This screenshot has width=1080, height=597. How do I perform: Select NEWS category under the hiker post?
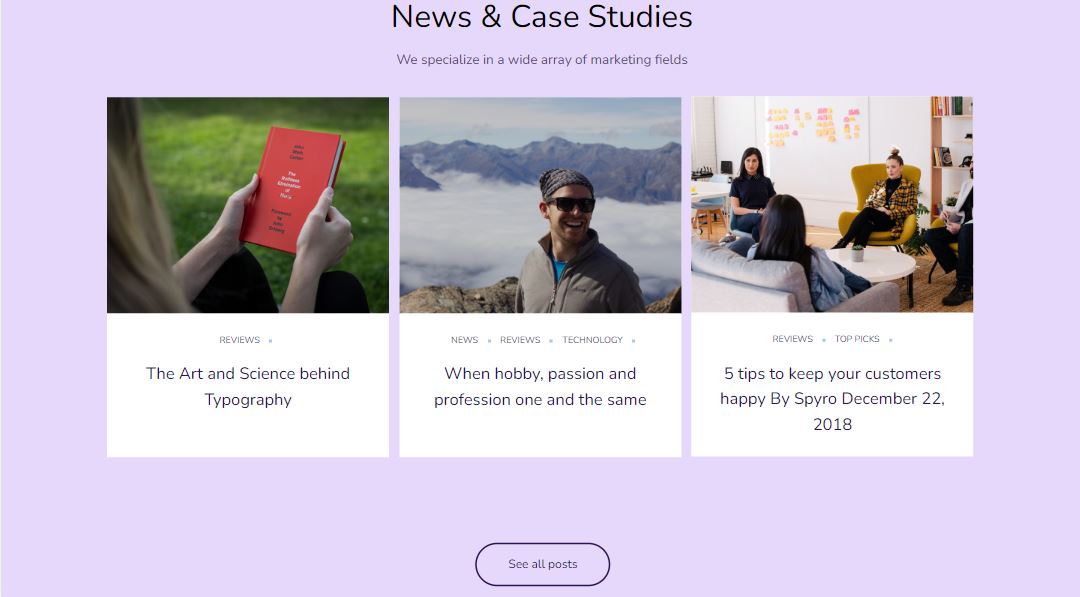tap(464, 340)
